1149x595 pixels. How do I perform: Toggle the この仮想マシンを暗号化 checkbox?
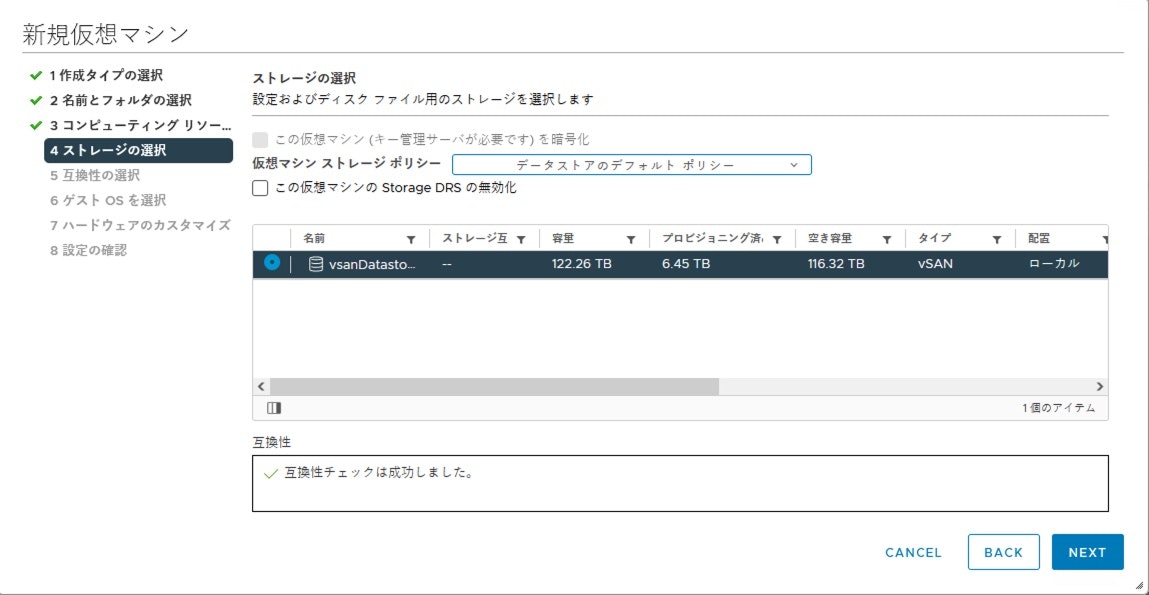260,140
